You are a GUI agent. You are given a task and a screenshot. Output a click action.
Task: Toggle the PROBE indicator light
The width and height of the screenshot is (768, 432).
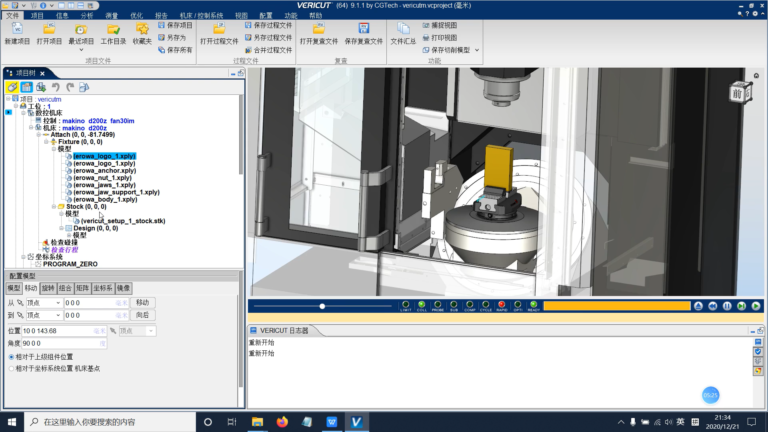(x=437, y=306)
